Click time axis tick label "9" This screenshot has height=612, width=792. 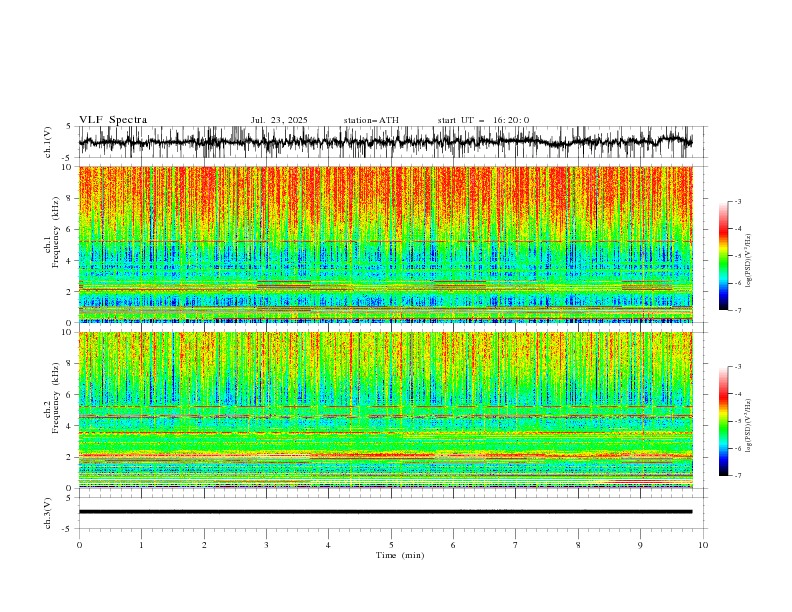(x=640, y=545)
